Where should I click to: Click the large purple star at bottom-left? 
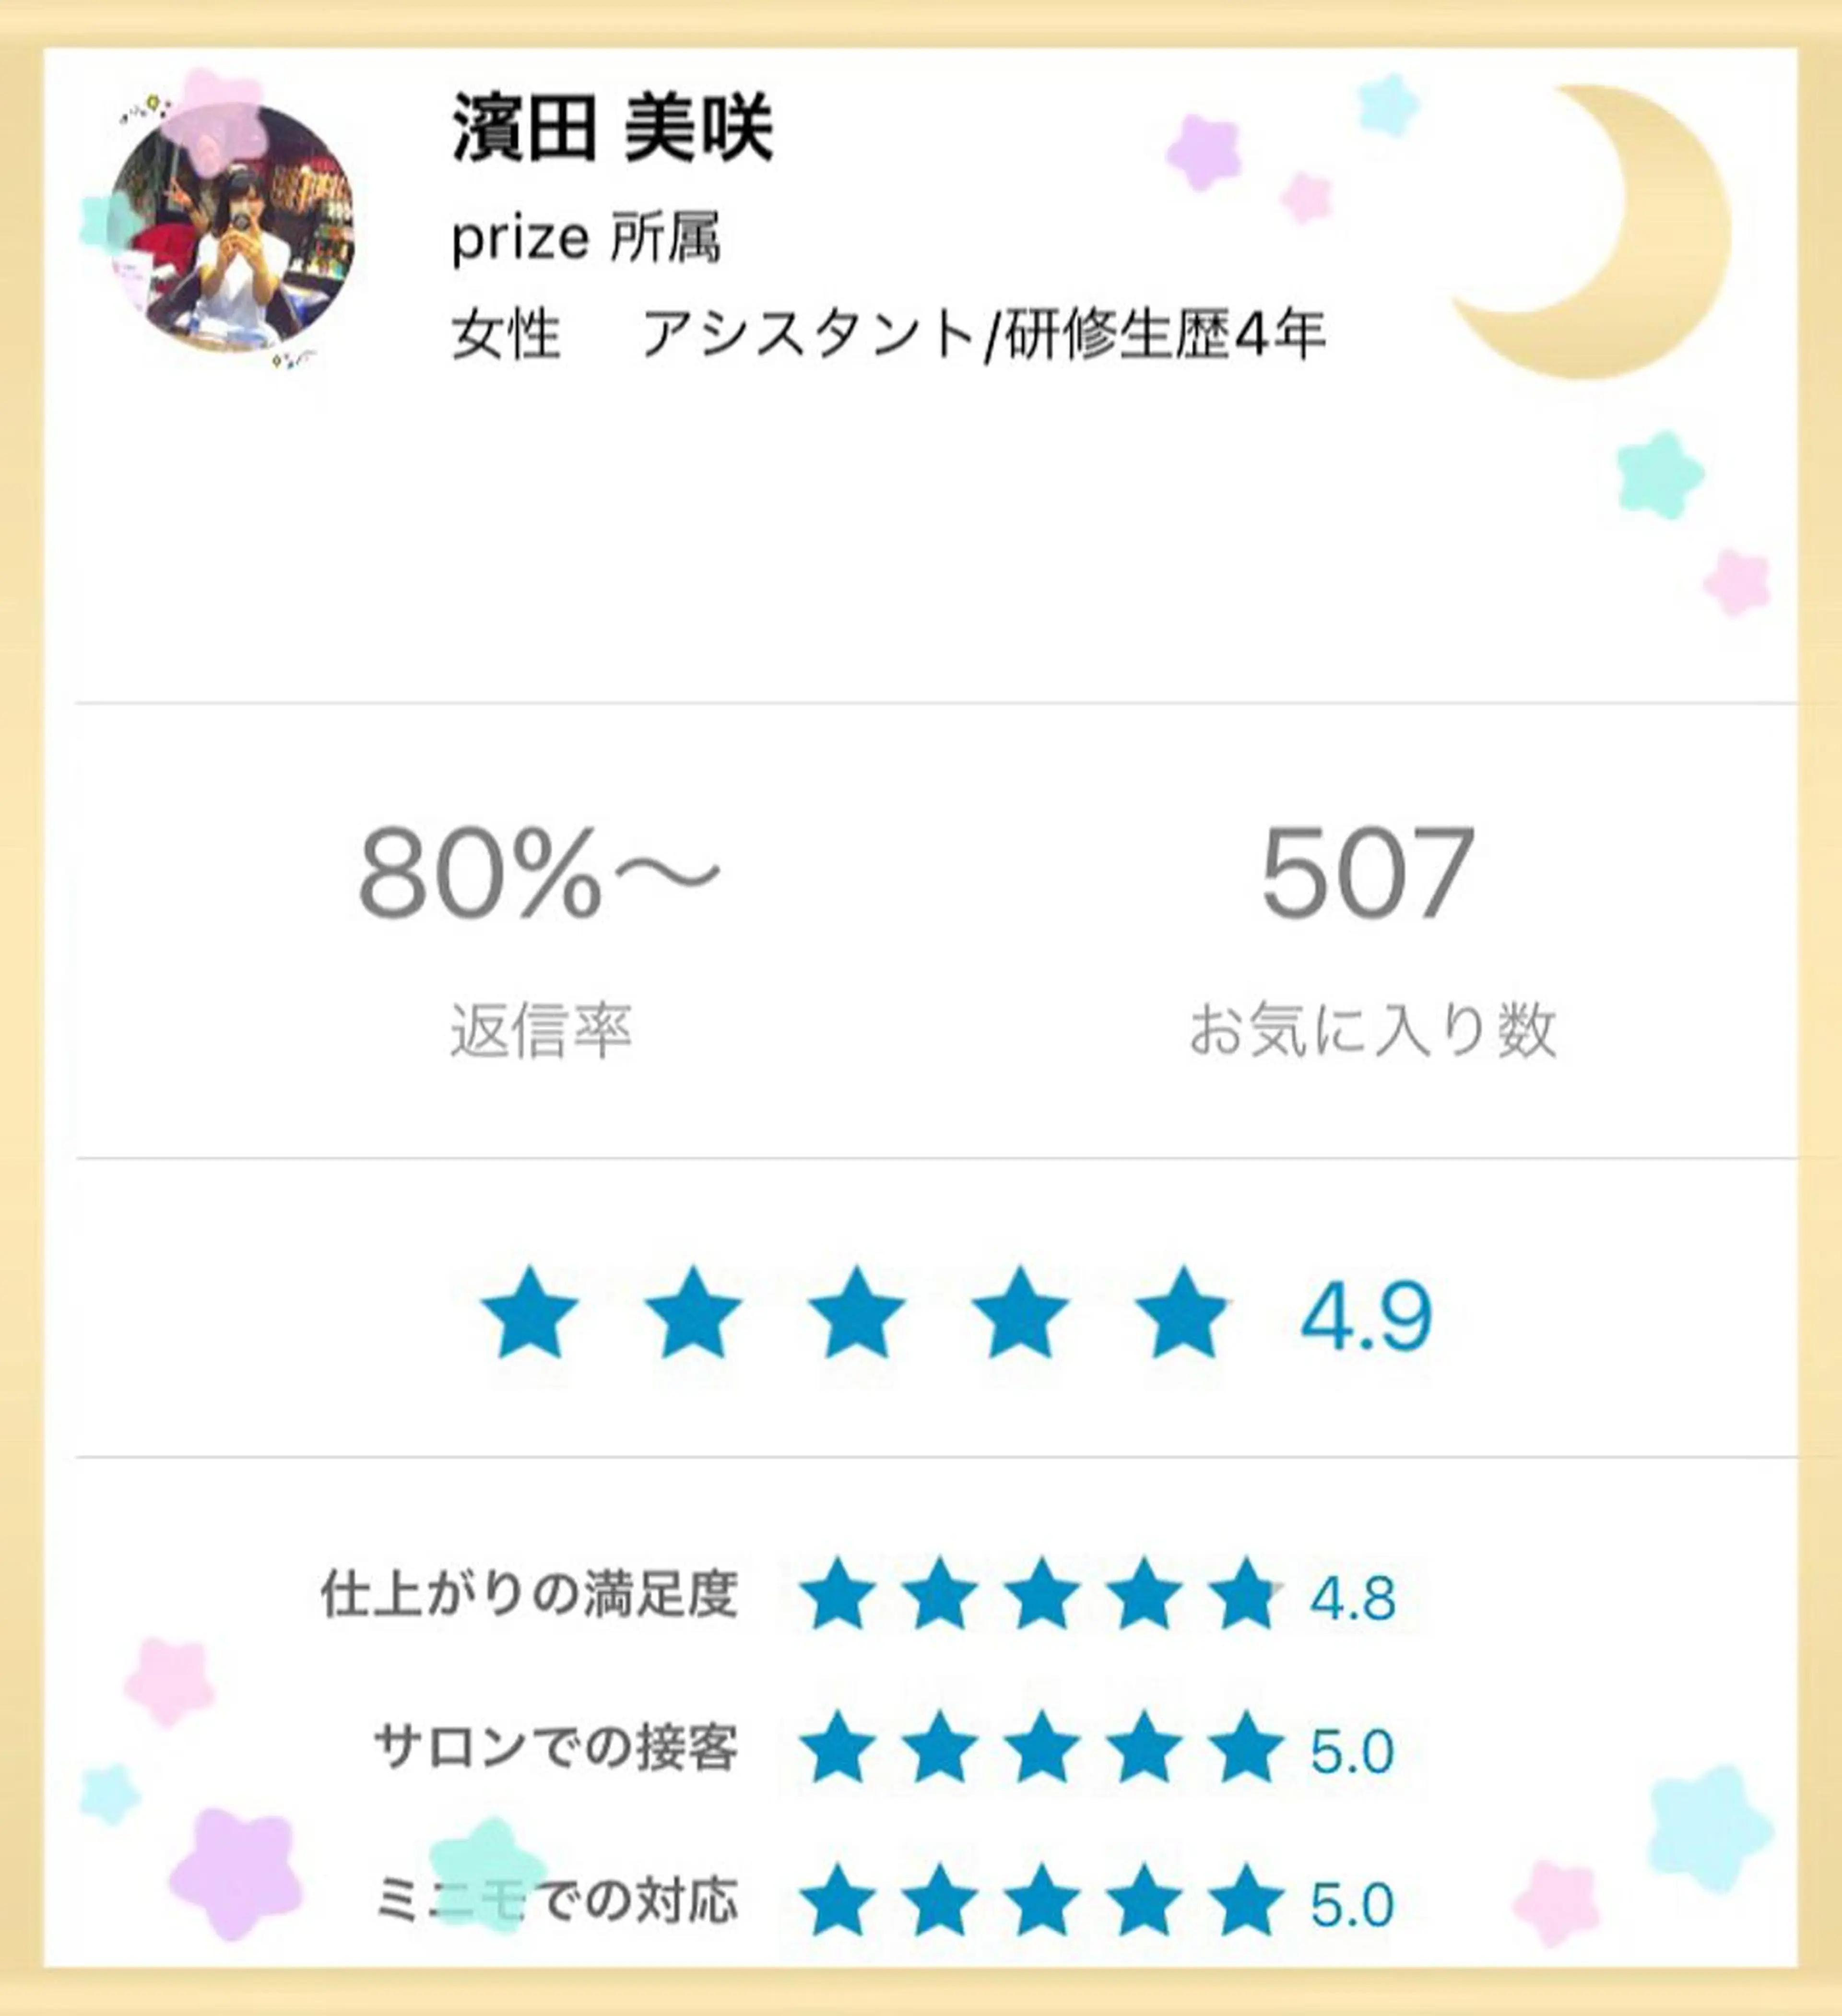click(237, 1870)
